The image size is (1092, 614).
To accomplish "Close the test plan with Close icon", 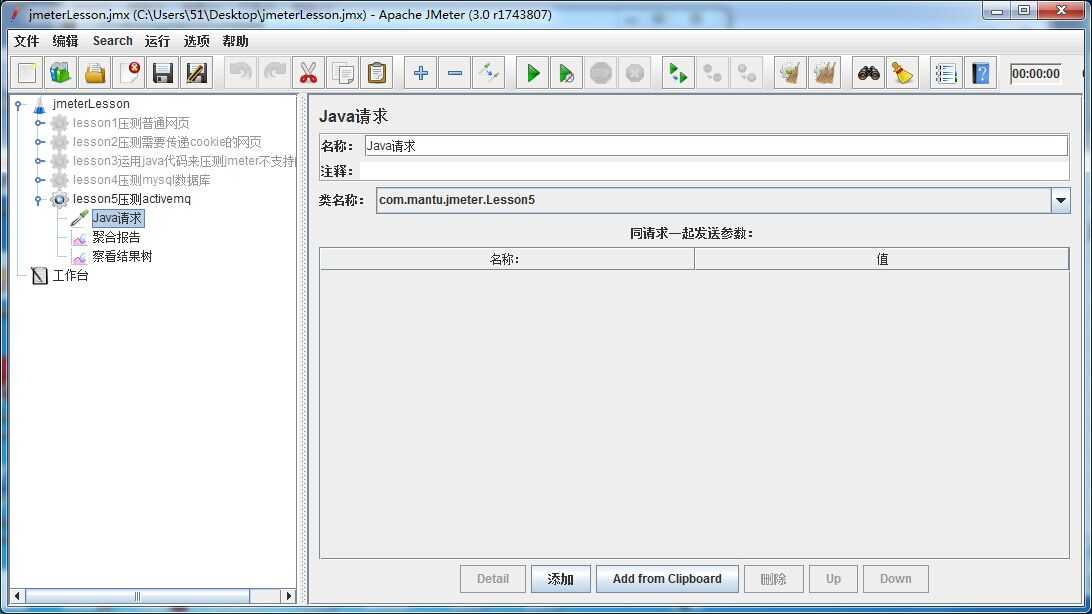I will (129, 73).
